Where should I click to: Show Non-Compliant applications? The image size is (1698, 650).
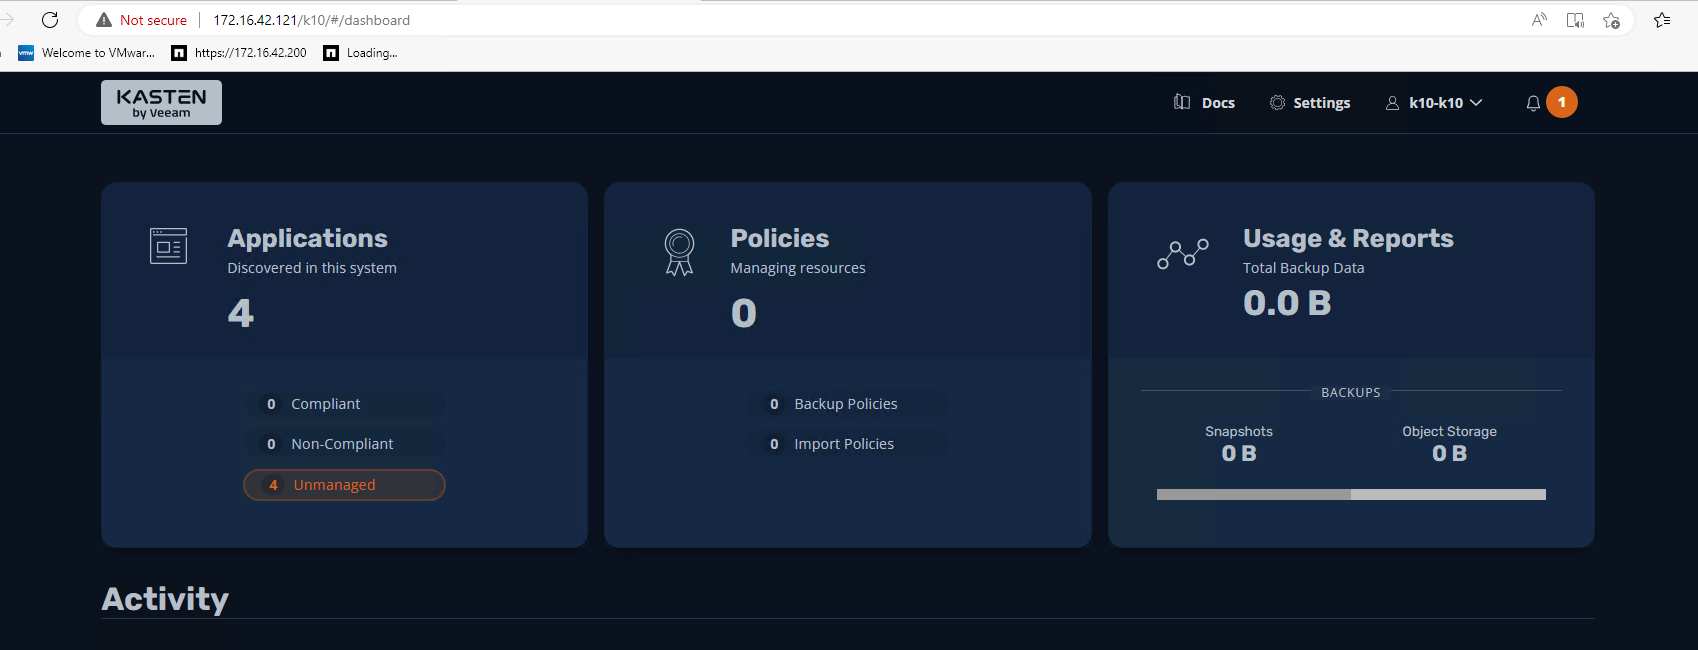pos(344,444)
